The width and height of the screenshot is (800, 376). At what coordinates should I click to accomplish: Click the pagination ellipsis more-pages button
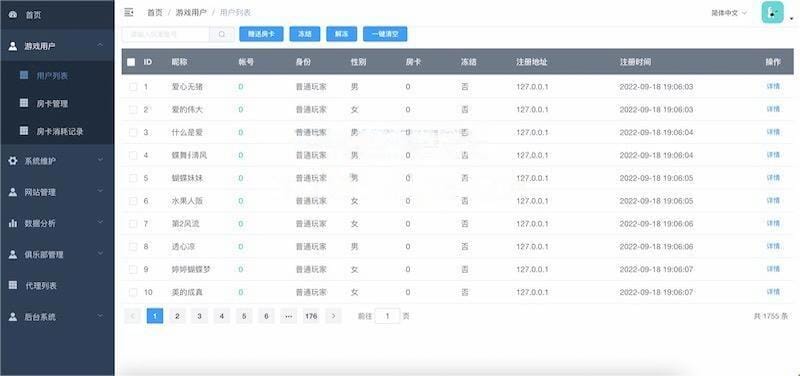coord(288,316)
